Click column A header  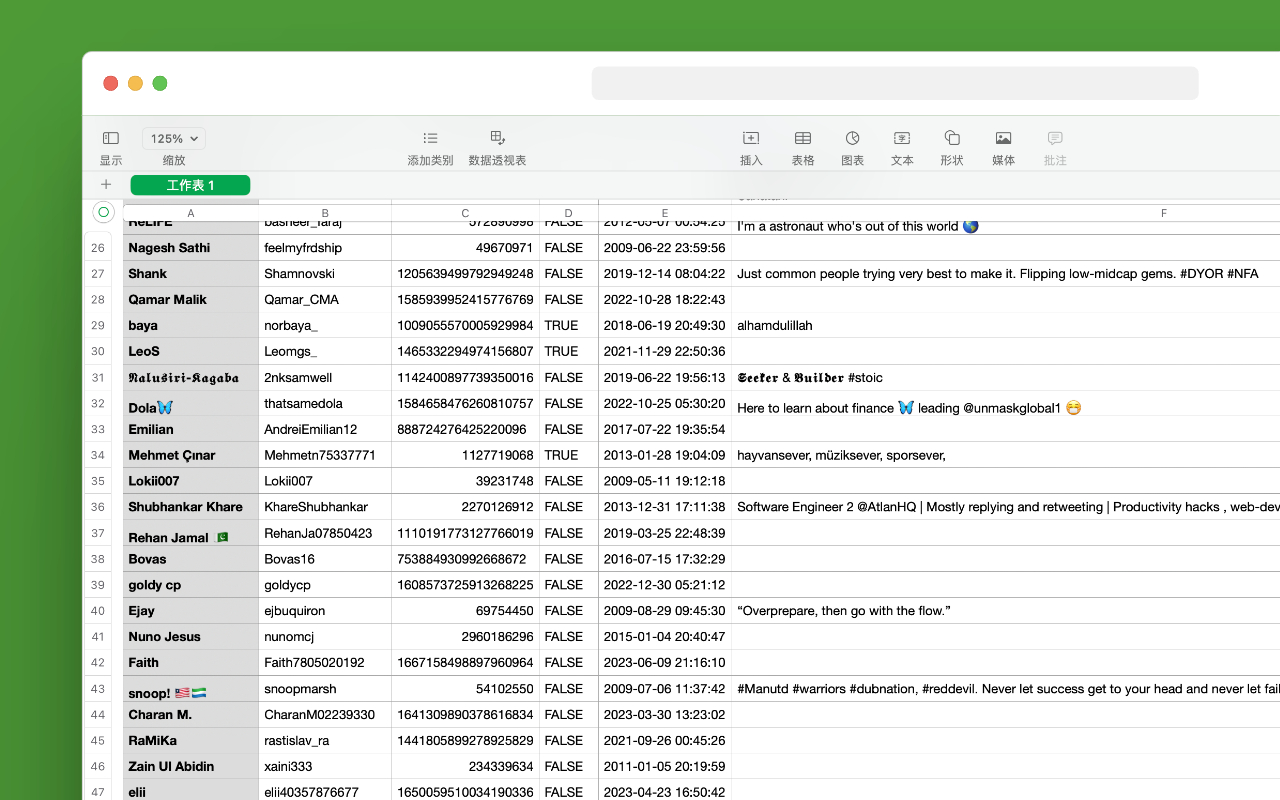tap(191, 212)
